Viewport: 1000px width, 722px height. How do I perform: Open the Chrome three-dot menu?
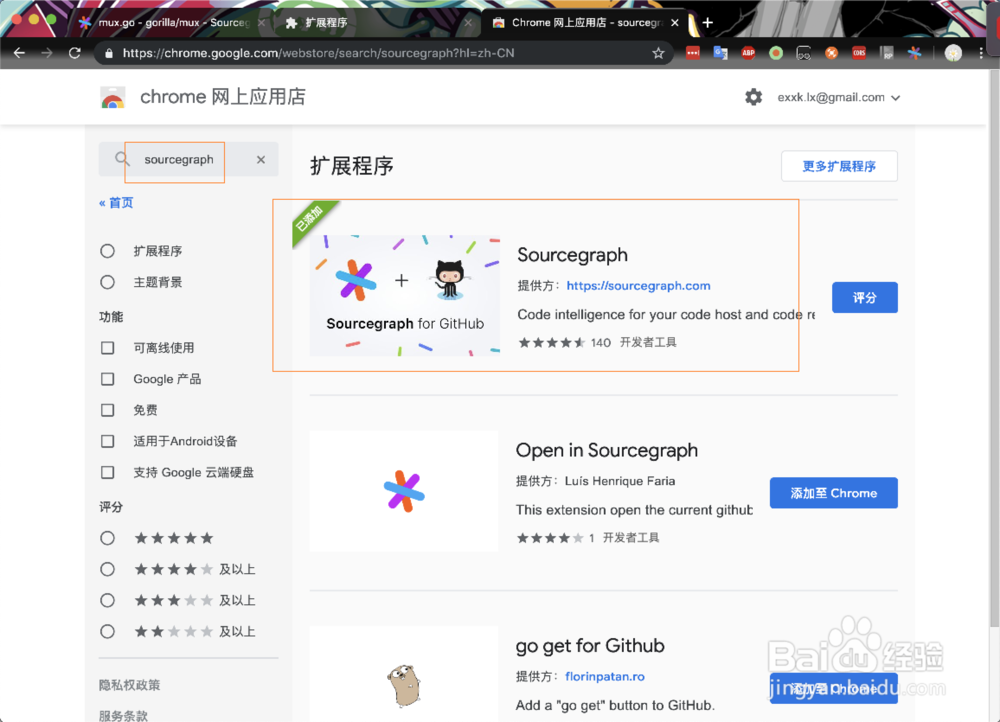pyautogui.click(x=981, y=53)
